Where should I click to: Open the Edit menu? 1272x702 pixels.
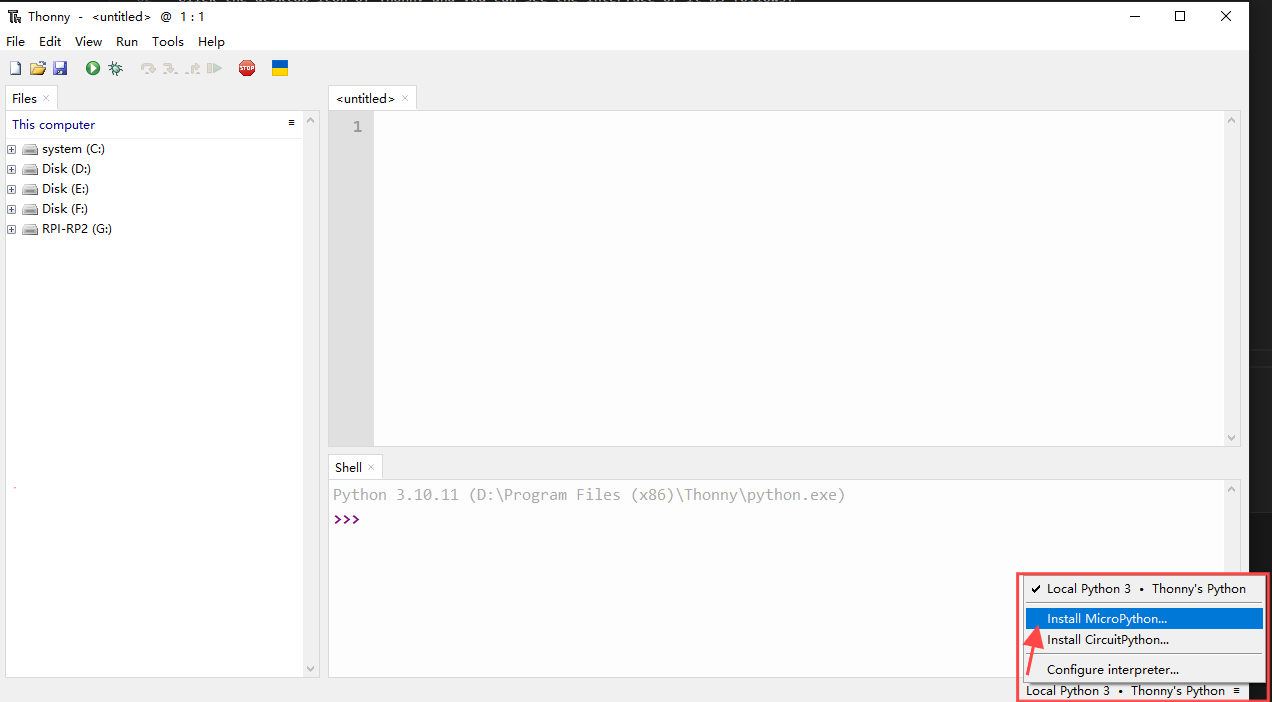pyautogui.click(x=50, y=42)
